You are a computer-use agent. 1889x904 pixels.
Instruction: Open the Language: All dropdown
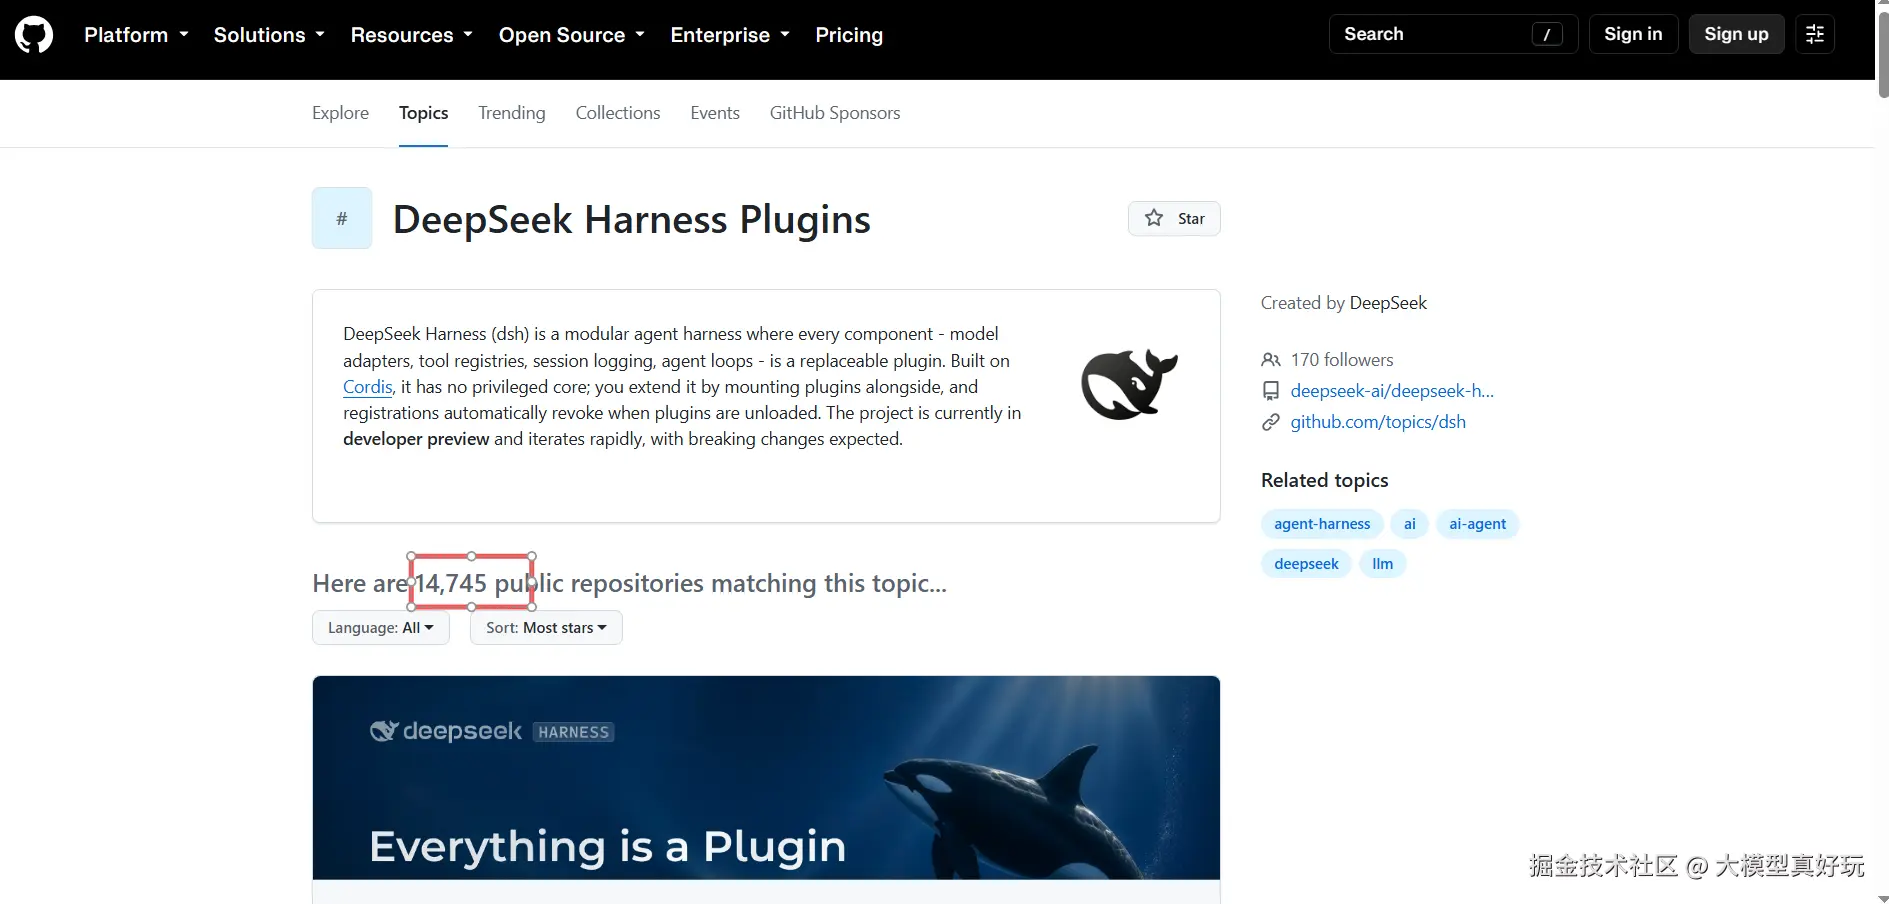(x=381, y=628)
